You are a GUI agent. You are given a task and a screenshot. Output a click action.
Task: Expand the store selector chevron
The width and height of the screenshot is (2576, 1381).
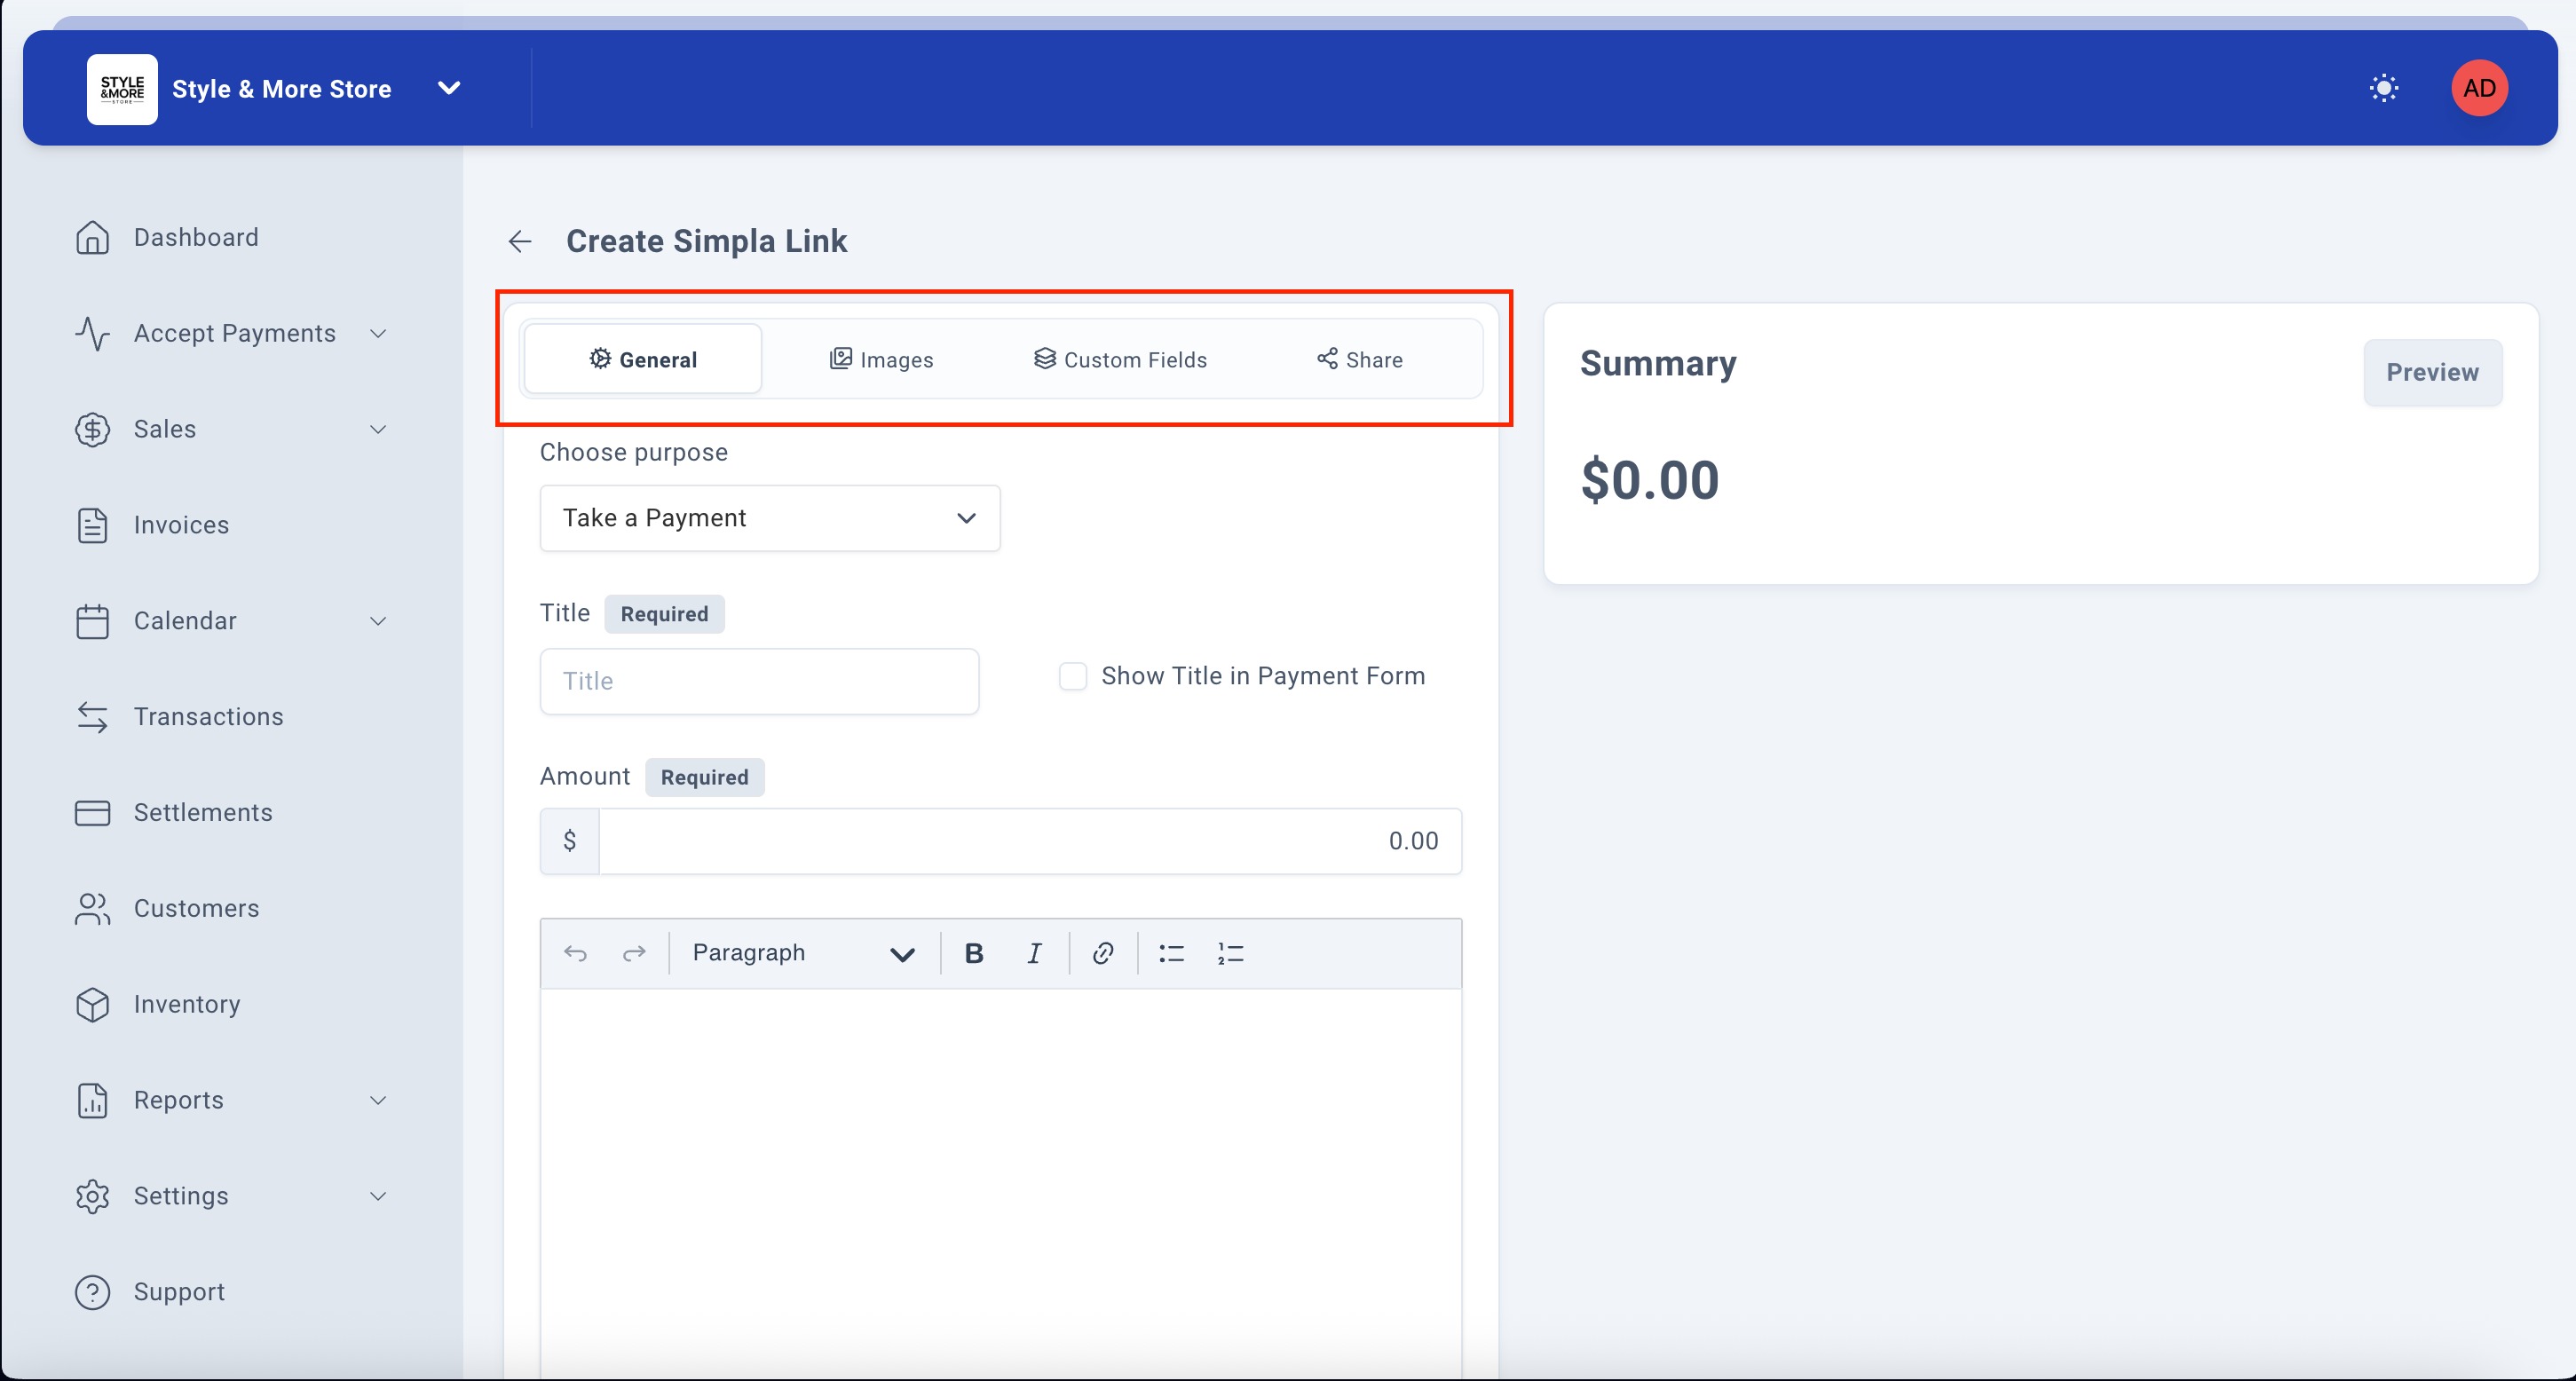[449, 88]
